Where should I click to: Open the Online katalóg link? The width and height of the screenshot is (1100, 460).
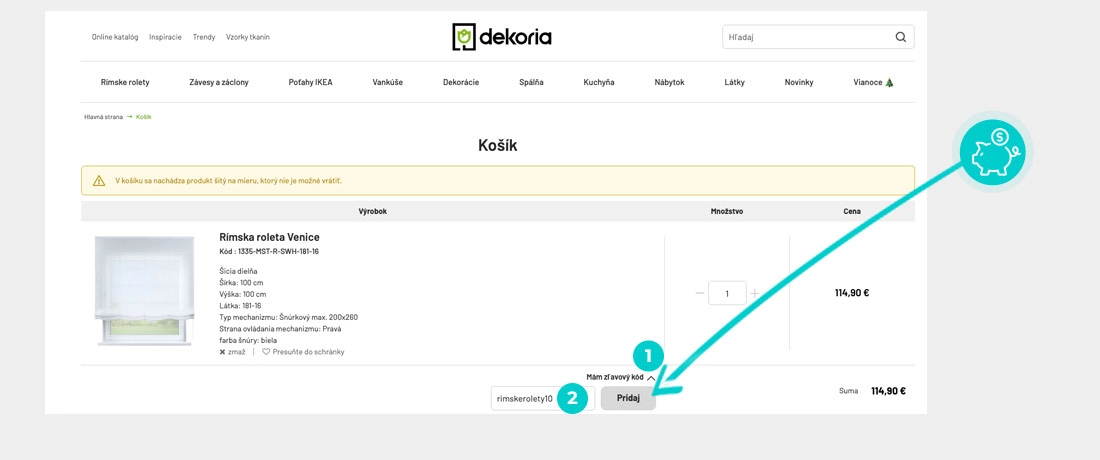(x=115, y=37)
